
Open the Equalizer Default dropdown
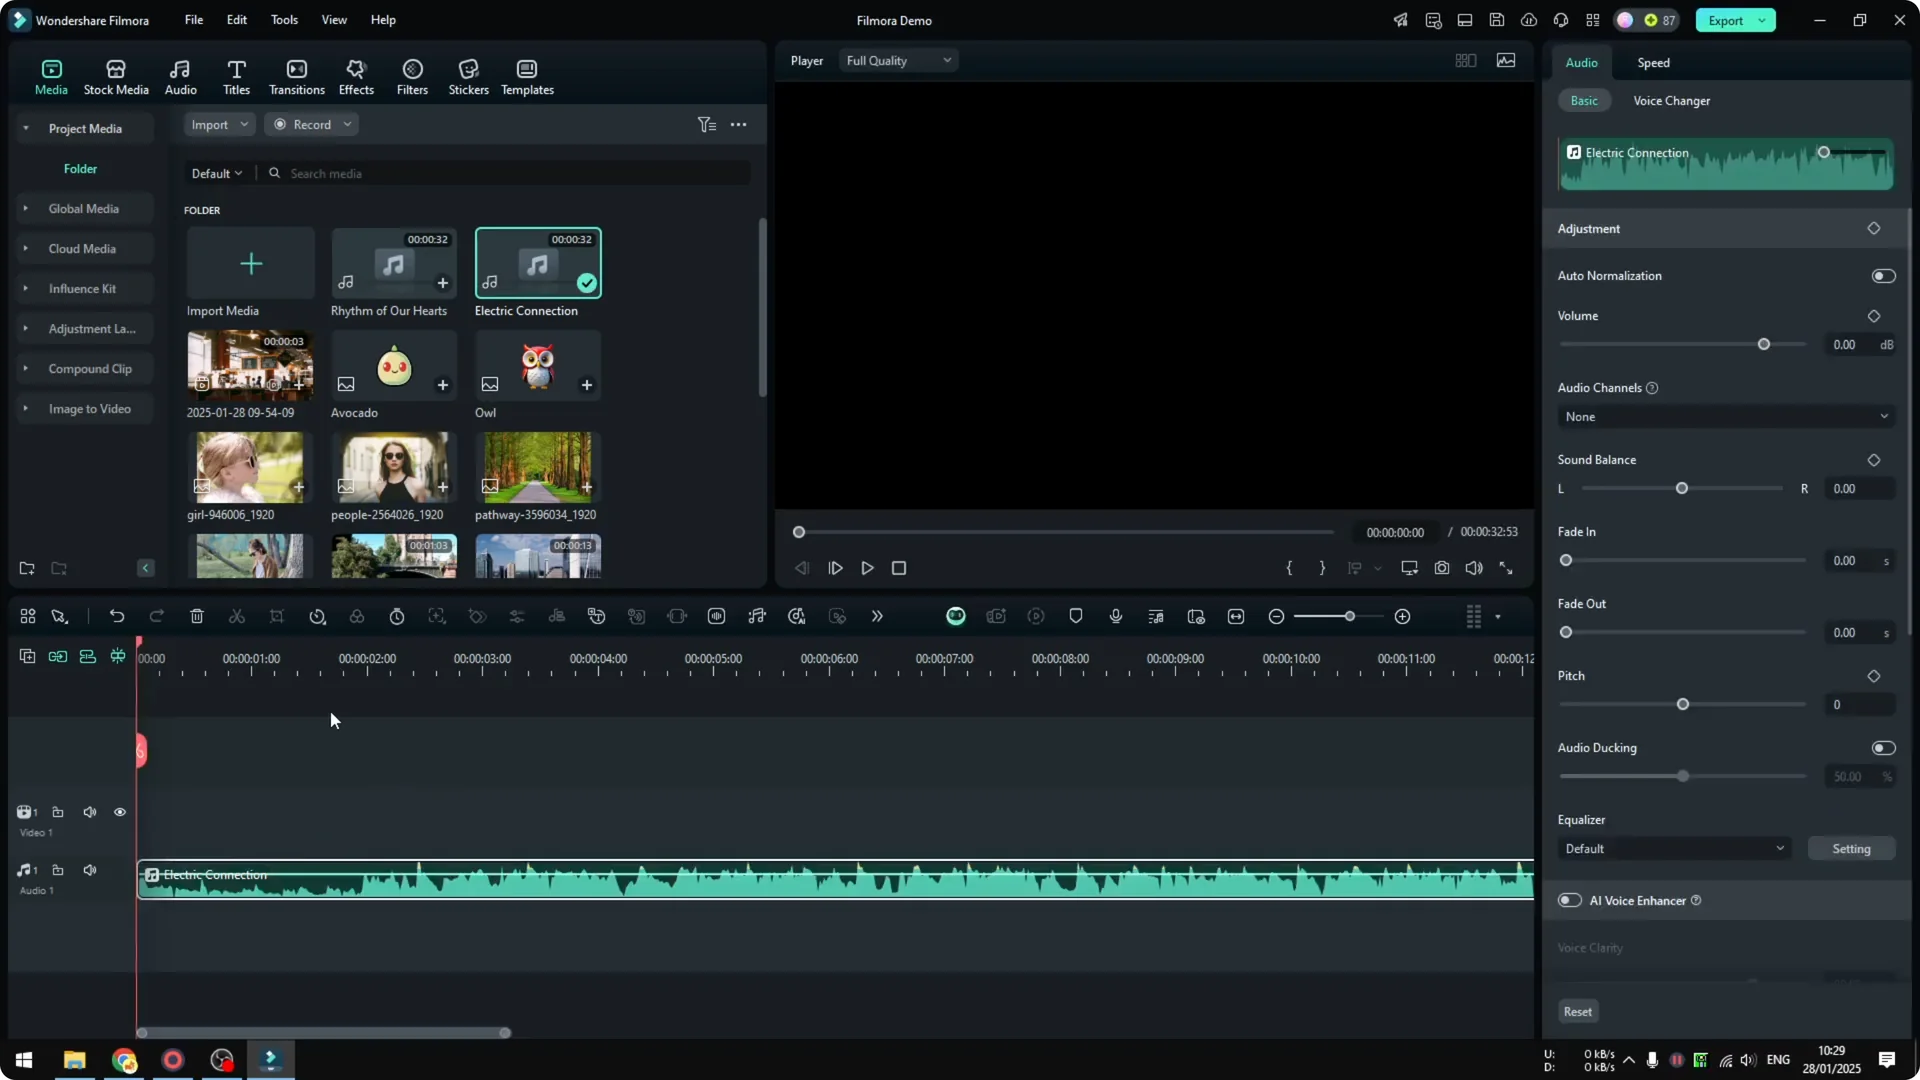1673,848
